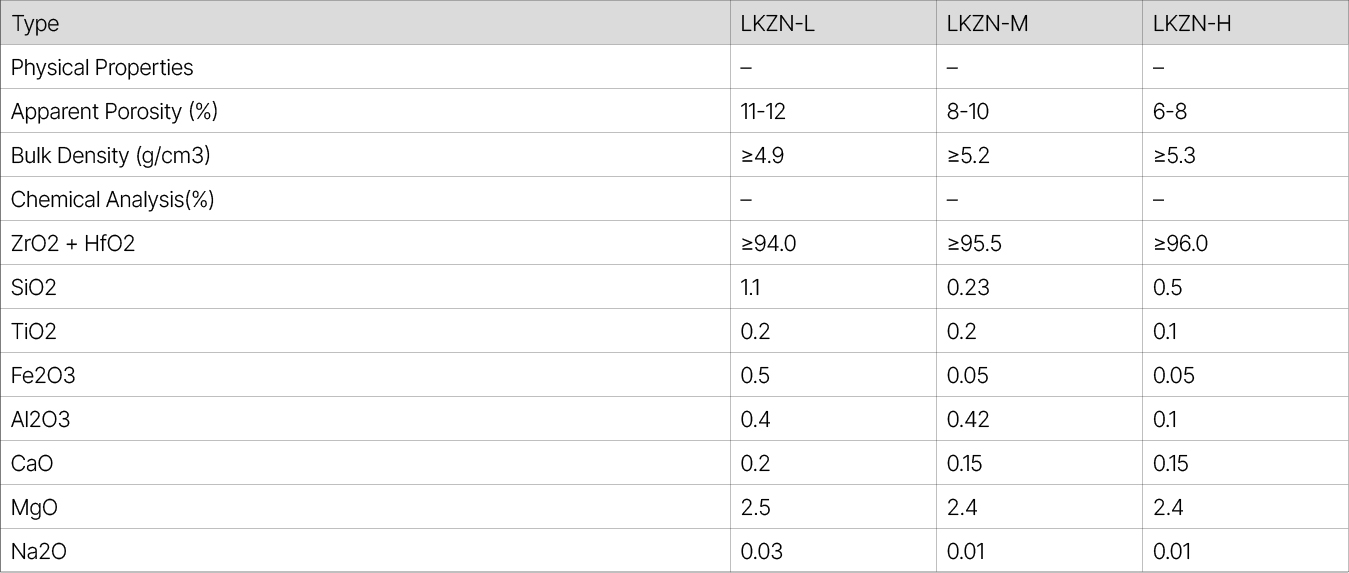Select the Type header cell

click(35, 24)
